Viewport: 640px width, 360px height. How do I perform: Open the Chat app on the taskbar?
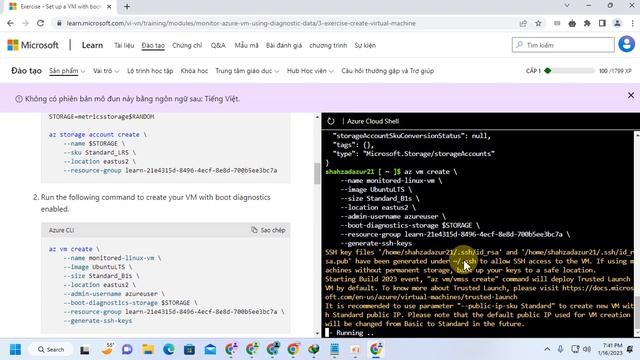pyautogui.click(x=127, y=349)
